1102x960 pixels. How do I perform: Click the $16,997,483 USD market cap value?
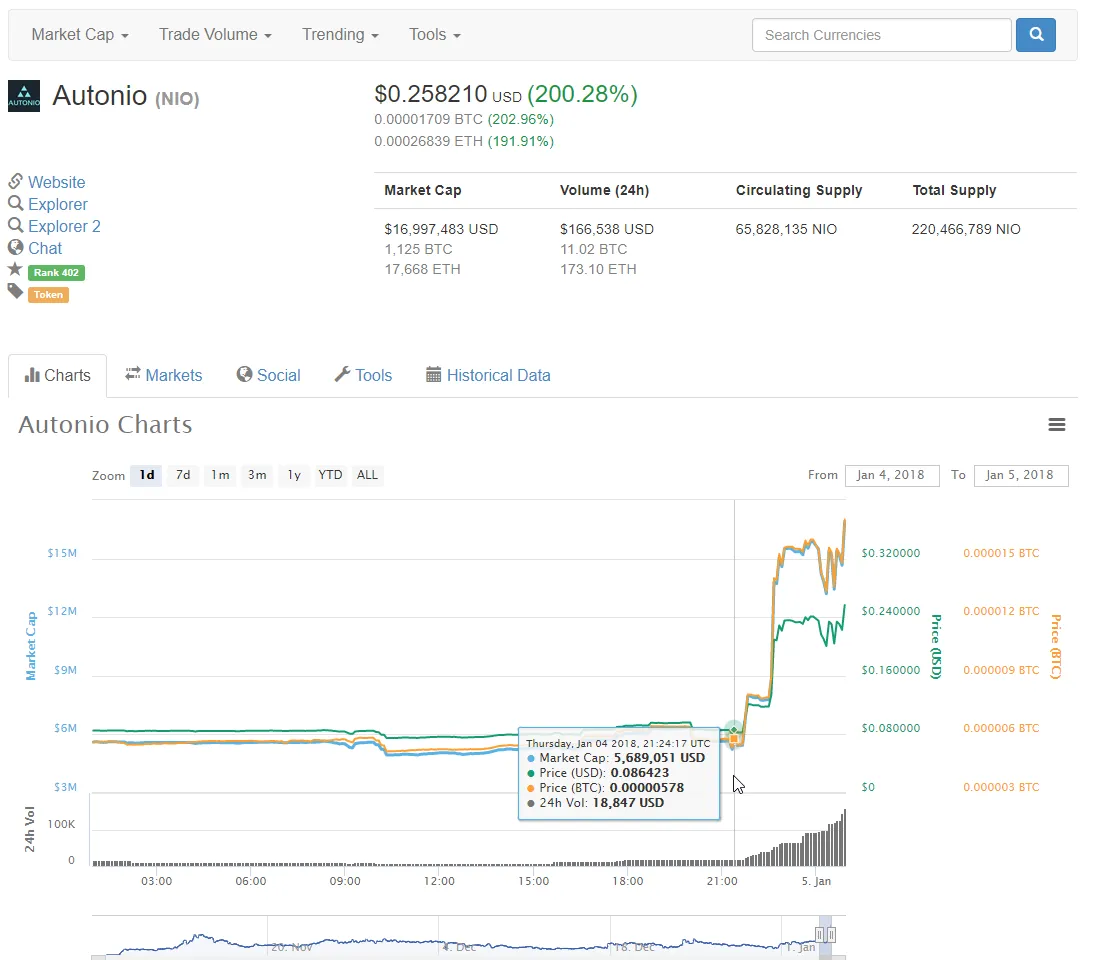click(441, 229)
